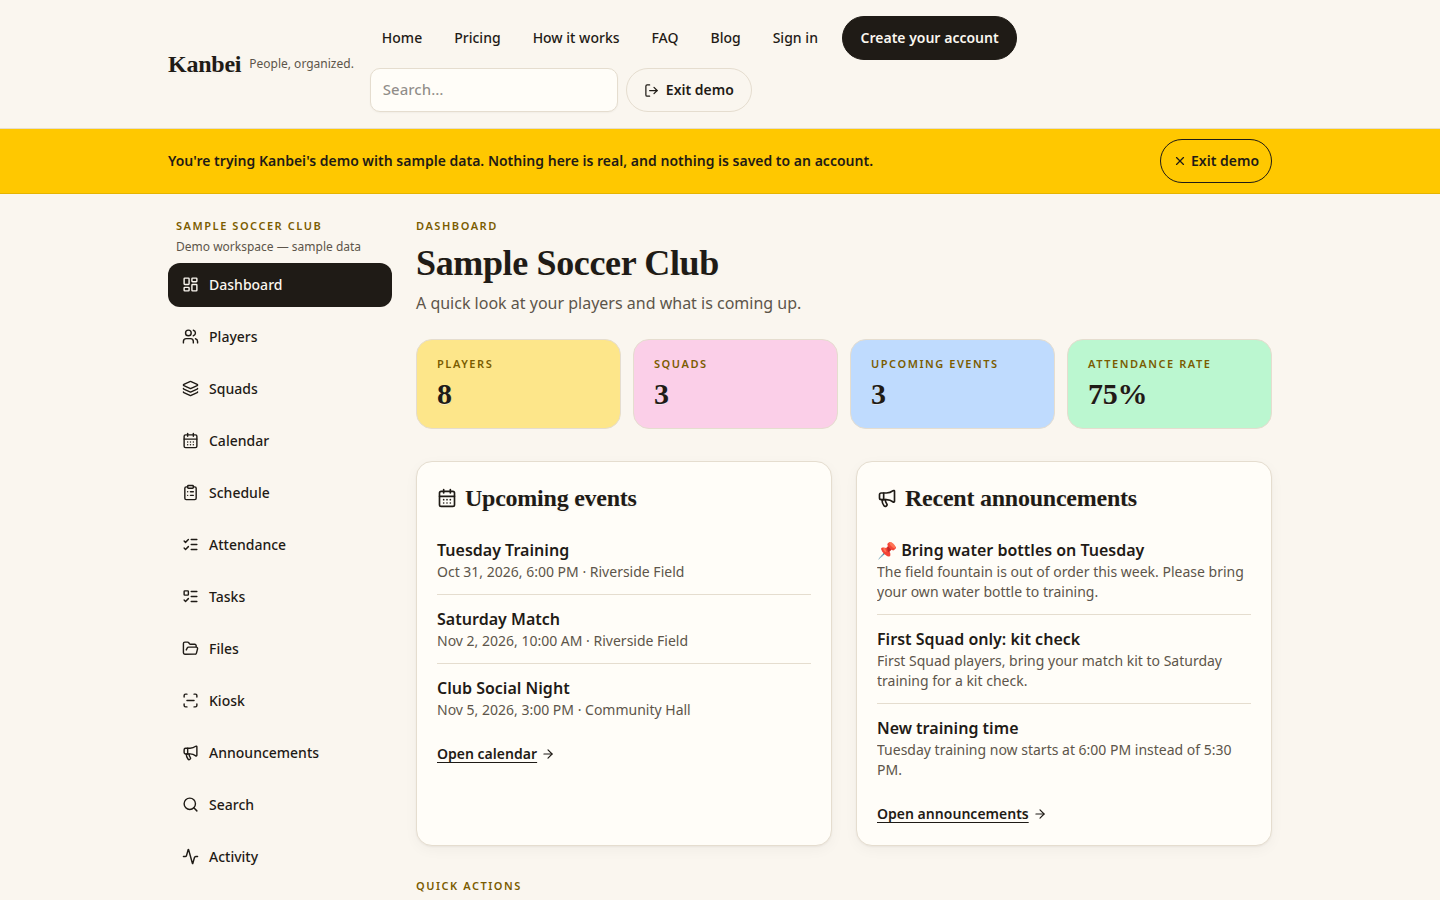Click the Activity pulse icon
Image resolution: width=1440 pixels, height=900 pixels.
click(x=190, y=857)
